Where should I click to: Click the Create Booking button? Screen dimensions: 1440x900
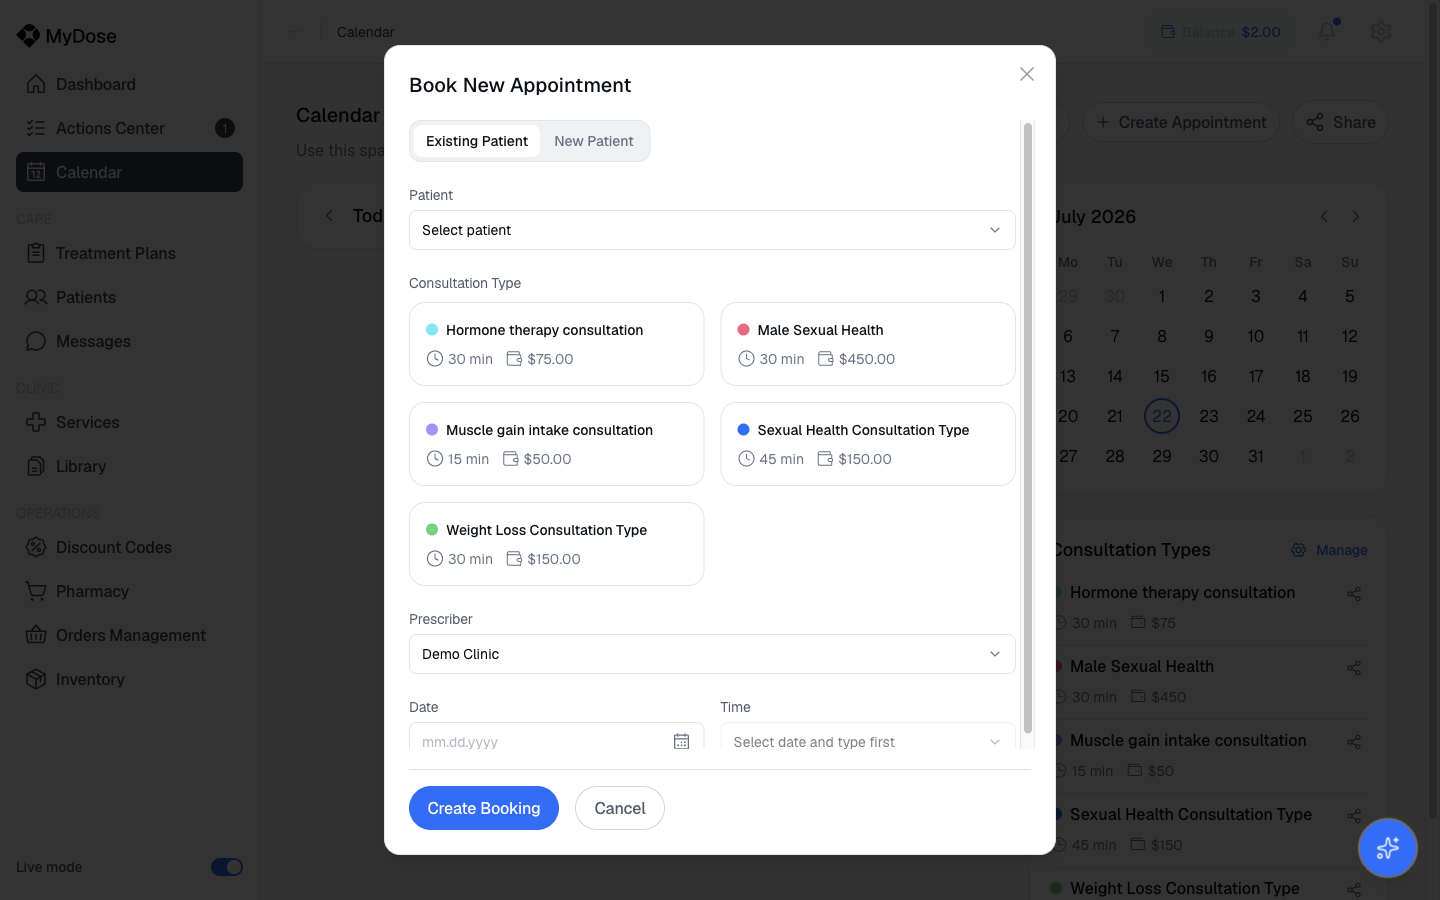pos(484,808)
